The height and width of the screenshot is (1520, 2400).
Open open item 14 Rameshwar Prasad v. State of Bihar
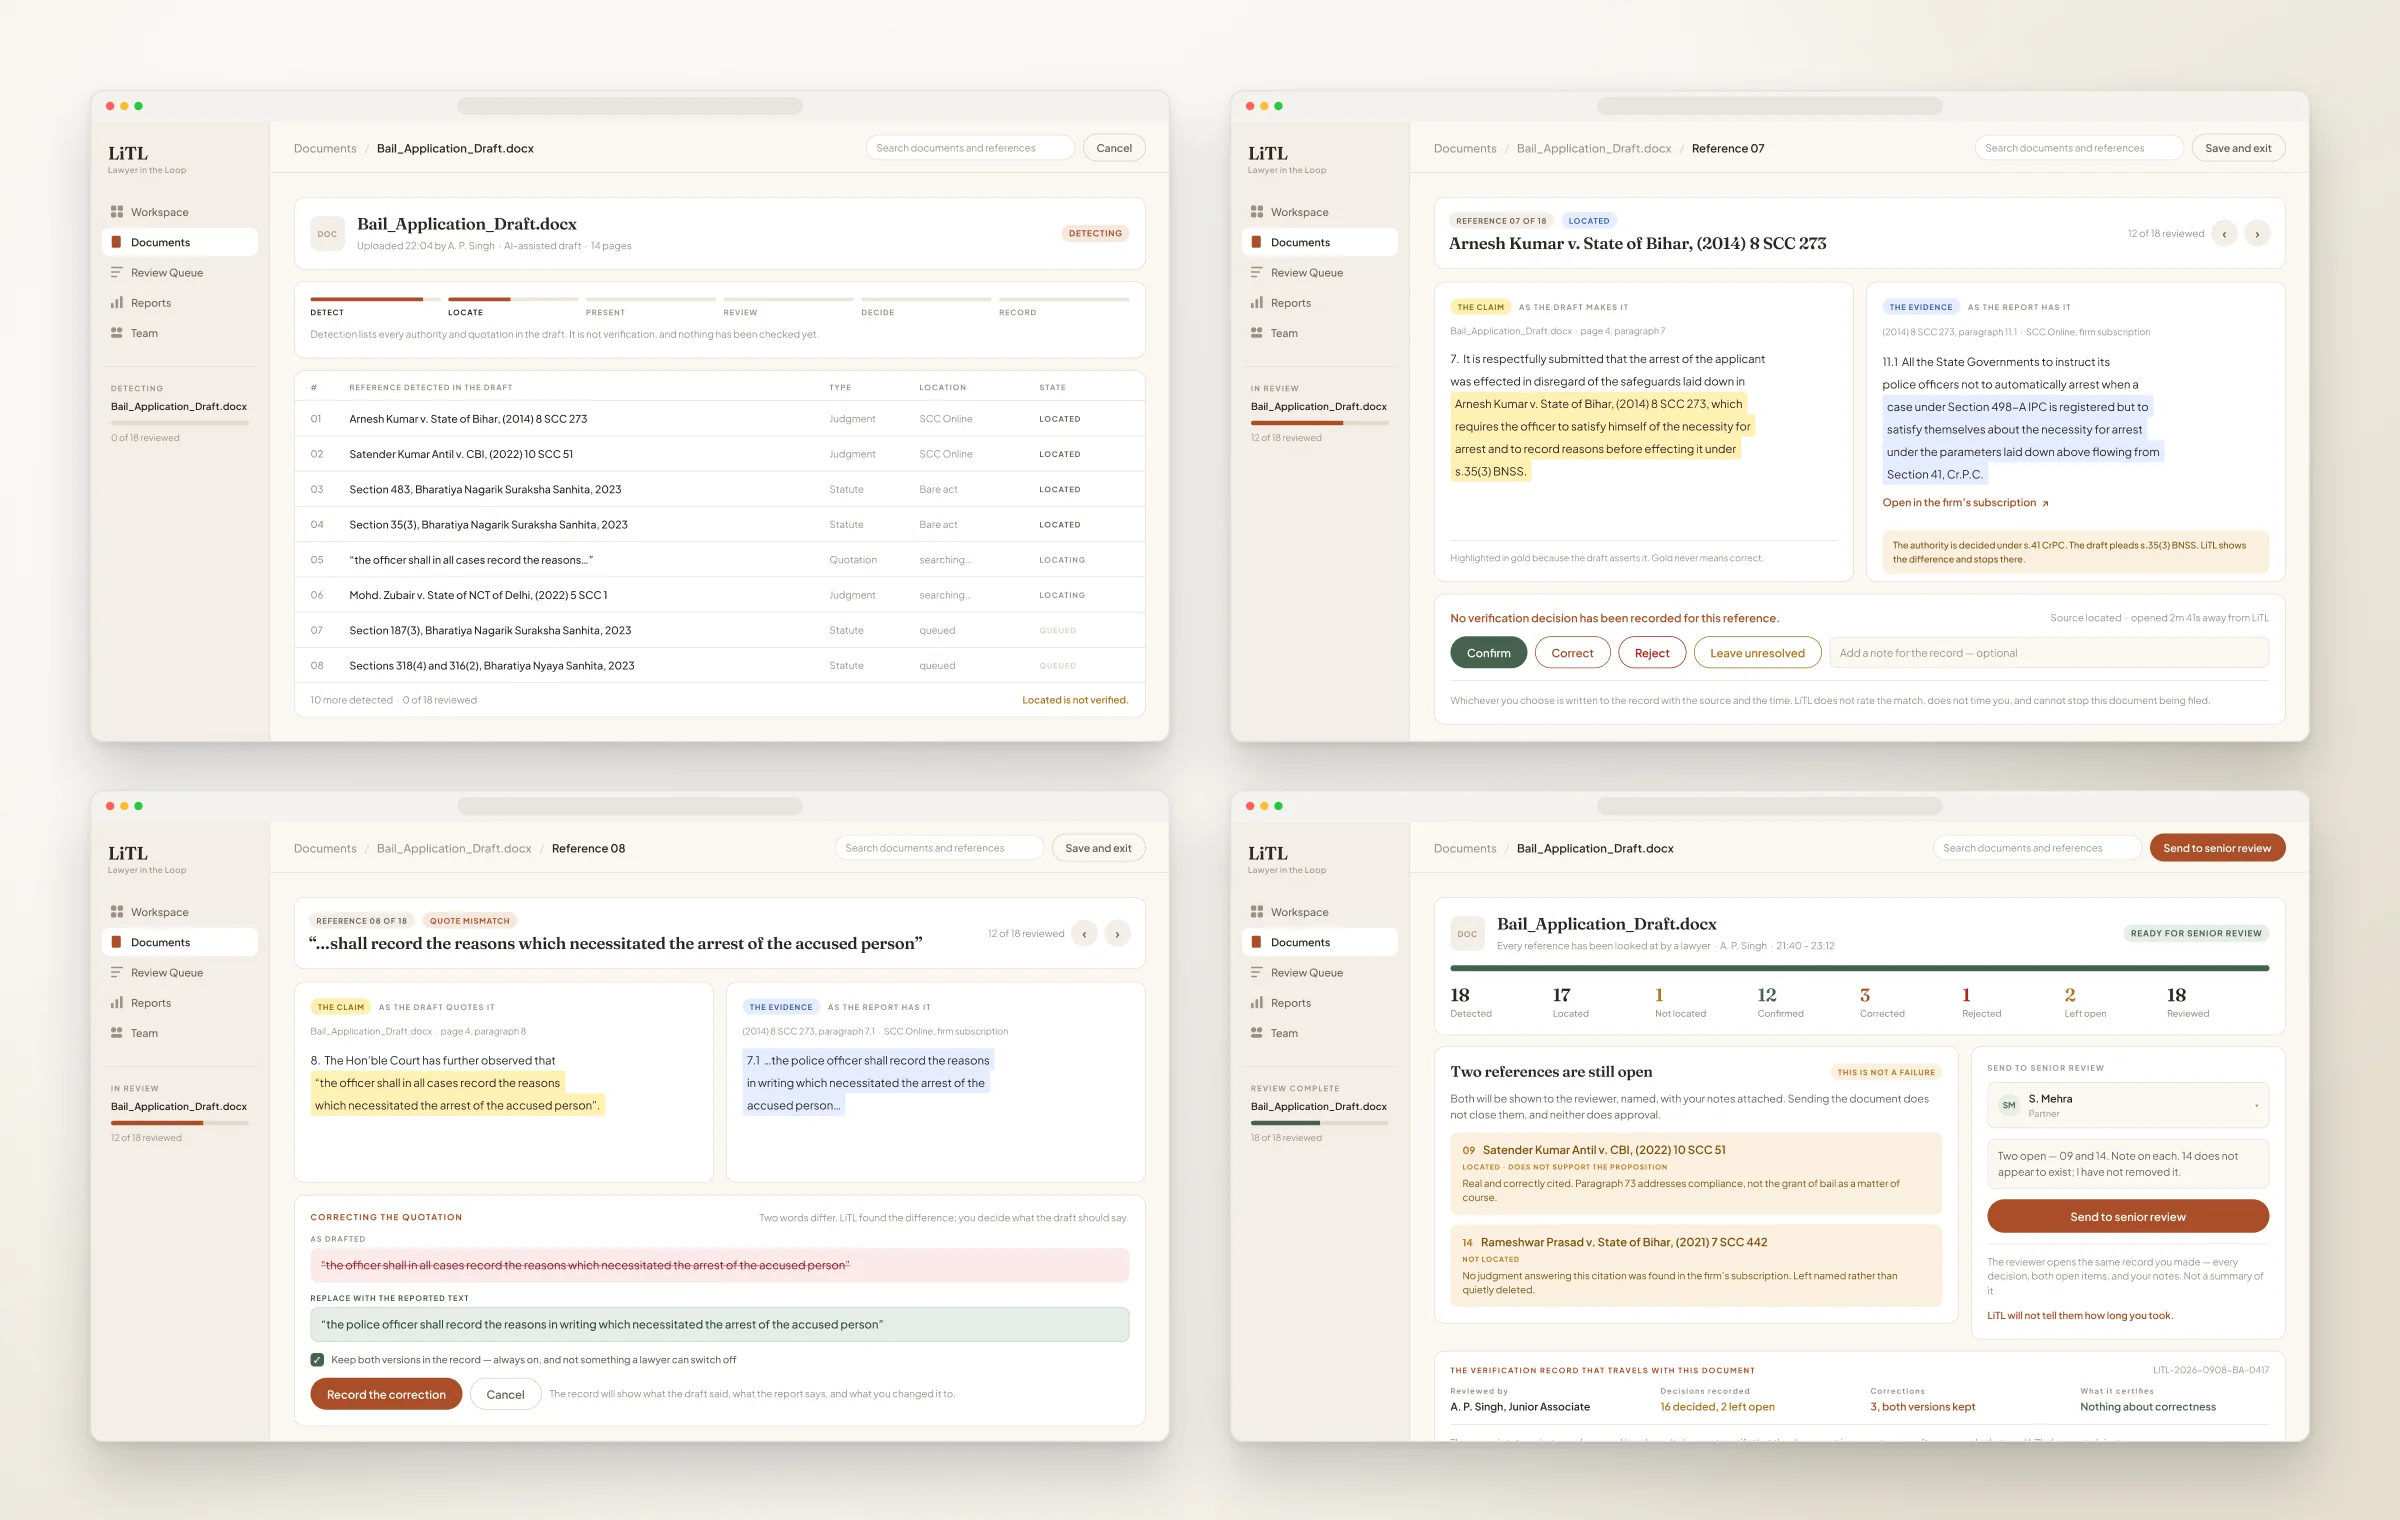(1696, 1265)
